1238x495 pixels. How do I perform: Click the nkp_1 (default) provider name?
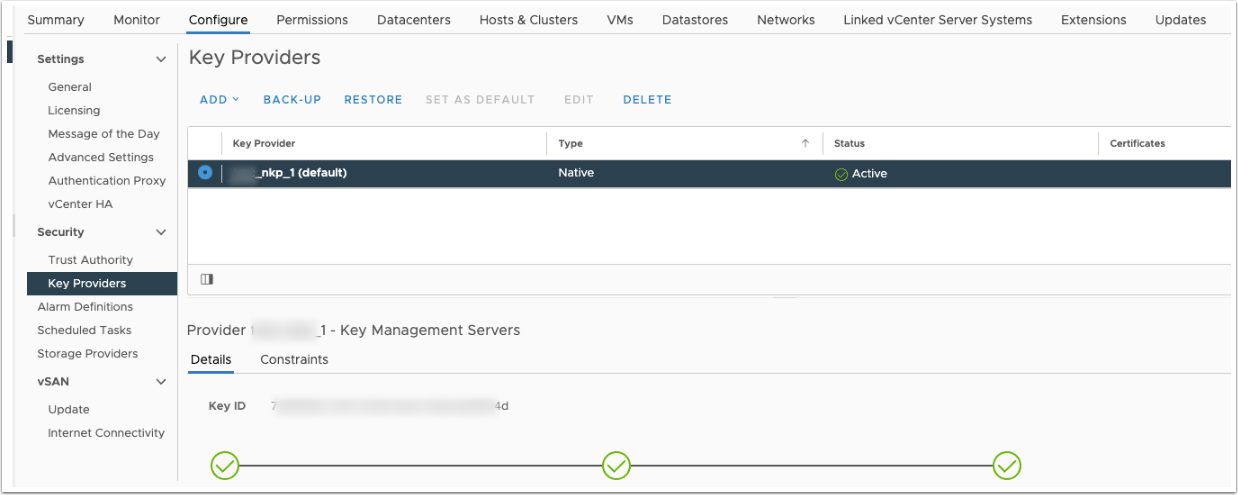(289, 173)
